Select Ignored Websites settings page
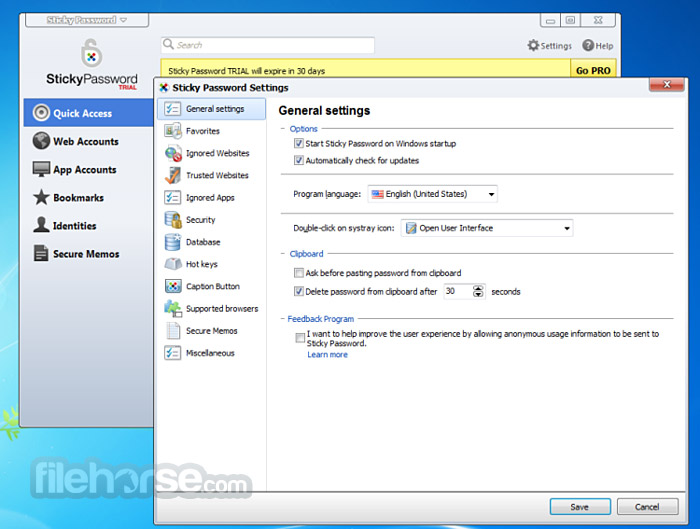The image size is (700, 529). [212, 153]
